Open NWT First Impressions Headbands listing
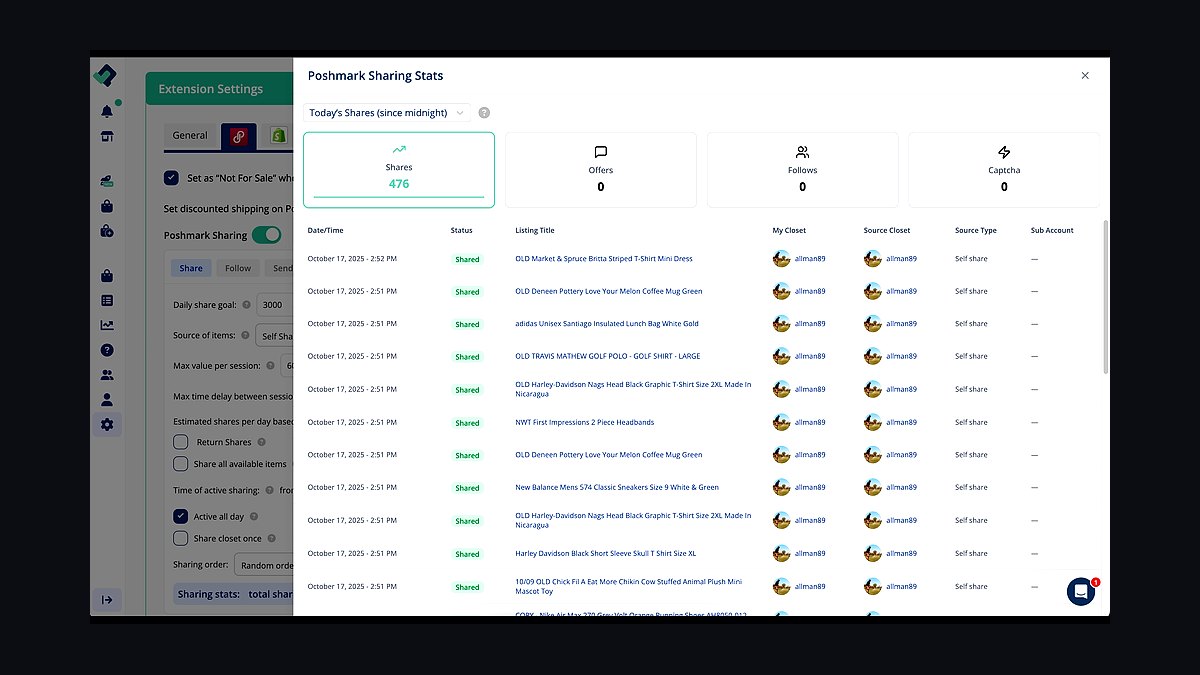Viewport: 1200px width, 675px height. 585,422
